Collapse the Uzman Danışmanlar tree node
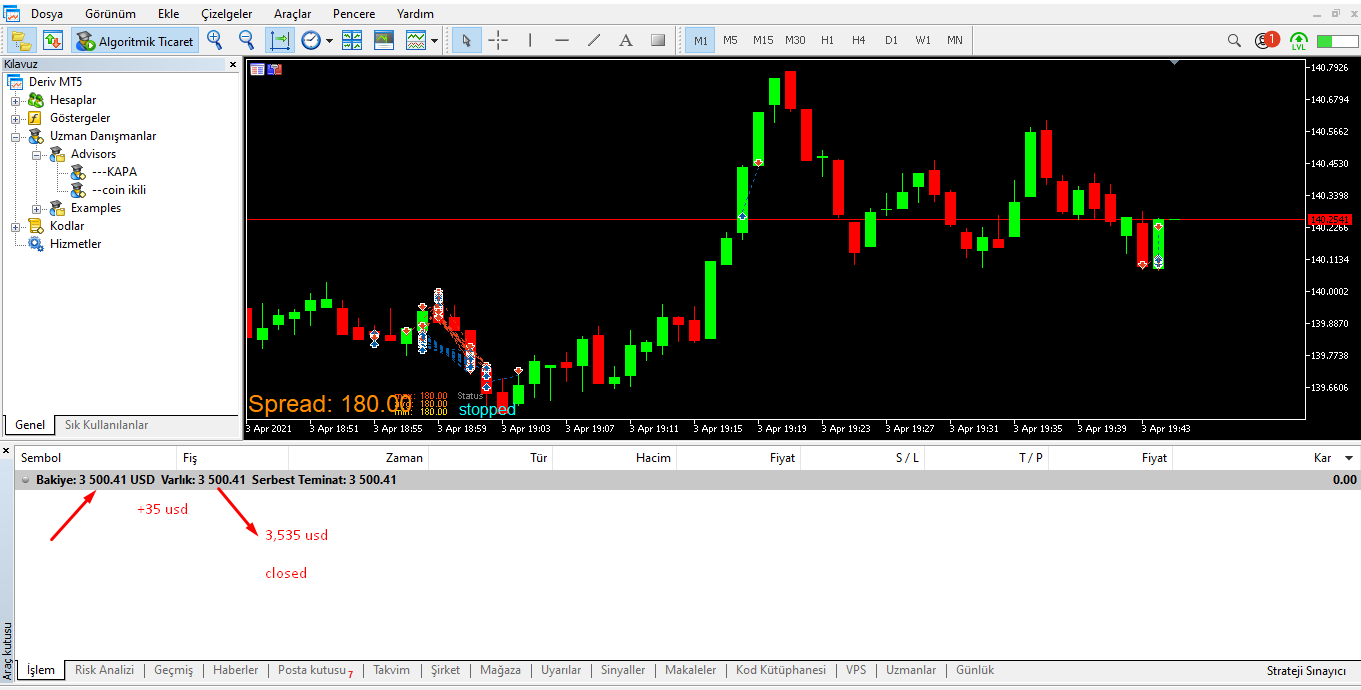The height and width of the screenshot is (690, 1361). pos(16,136)
